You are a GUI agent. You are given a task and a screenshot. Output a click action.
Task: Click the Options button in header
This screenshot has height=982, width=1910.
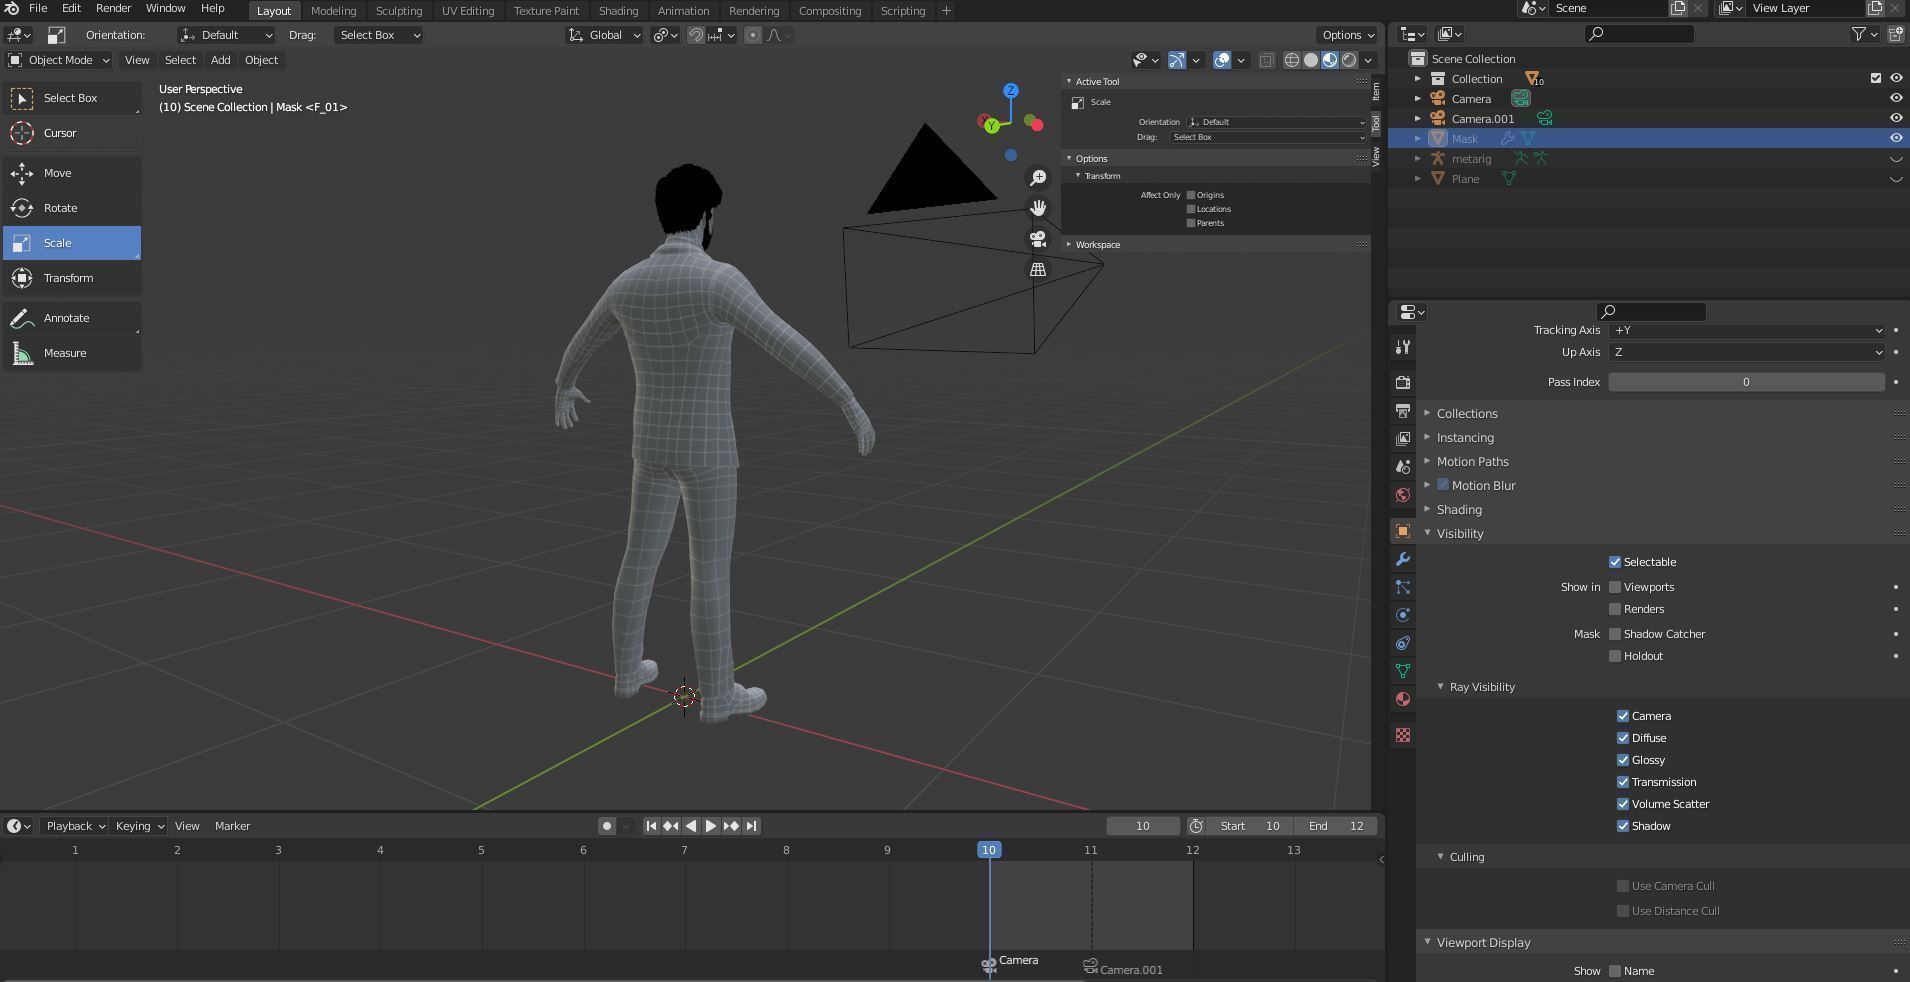1348,35
